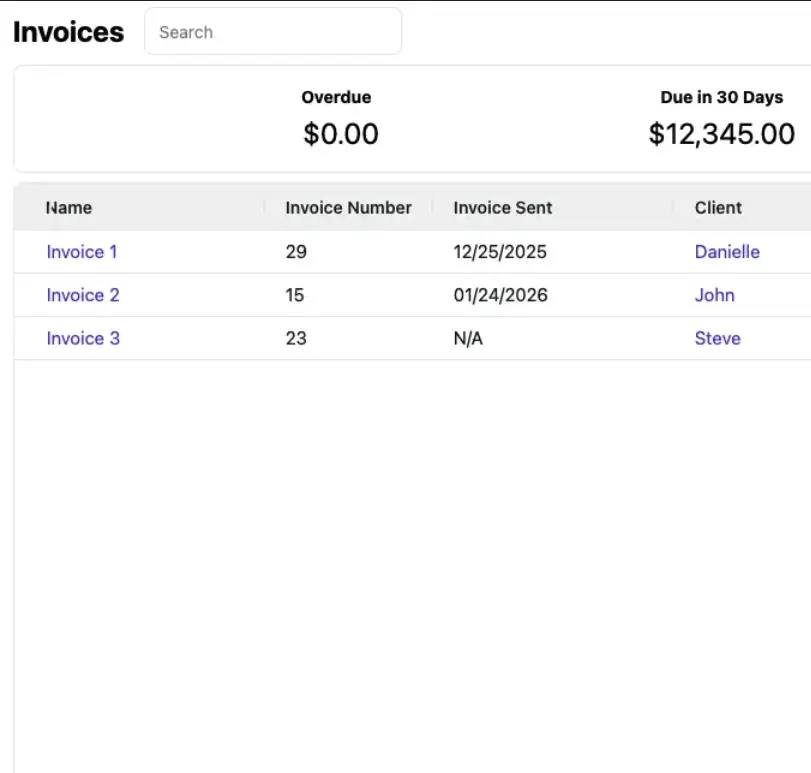Open Invoice 3 from the table
Image resolution: width=811 pixels, height=773 pixels.
coord(82,338)
